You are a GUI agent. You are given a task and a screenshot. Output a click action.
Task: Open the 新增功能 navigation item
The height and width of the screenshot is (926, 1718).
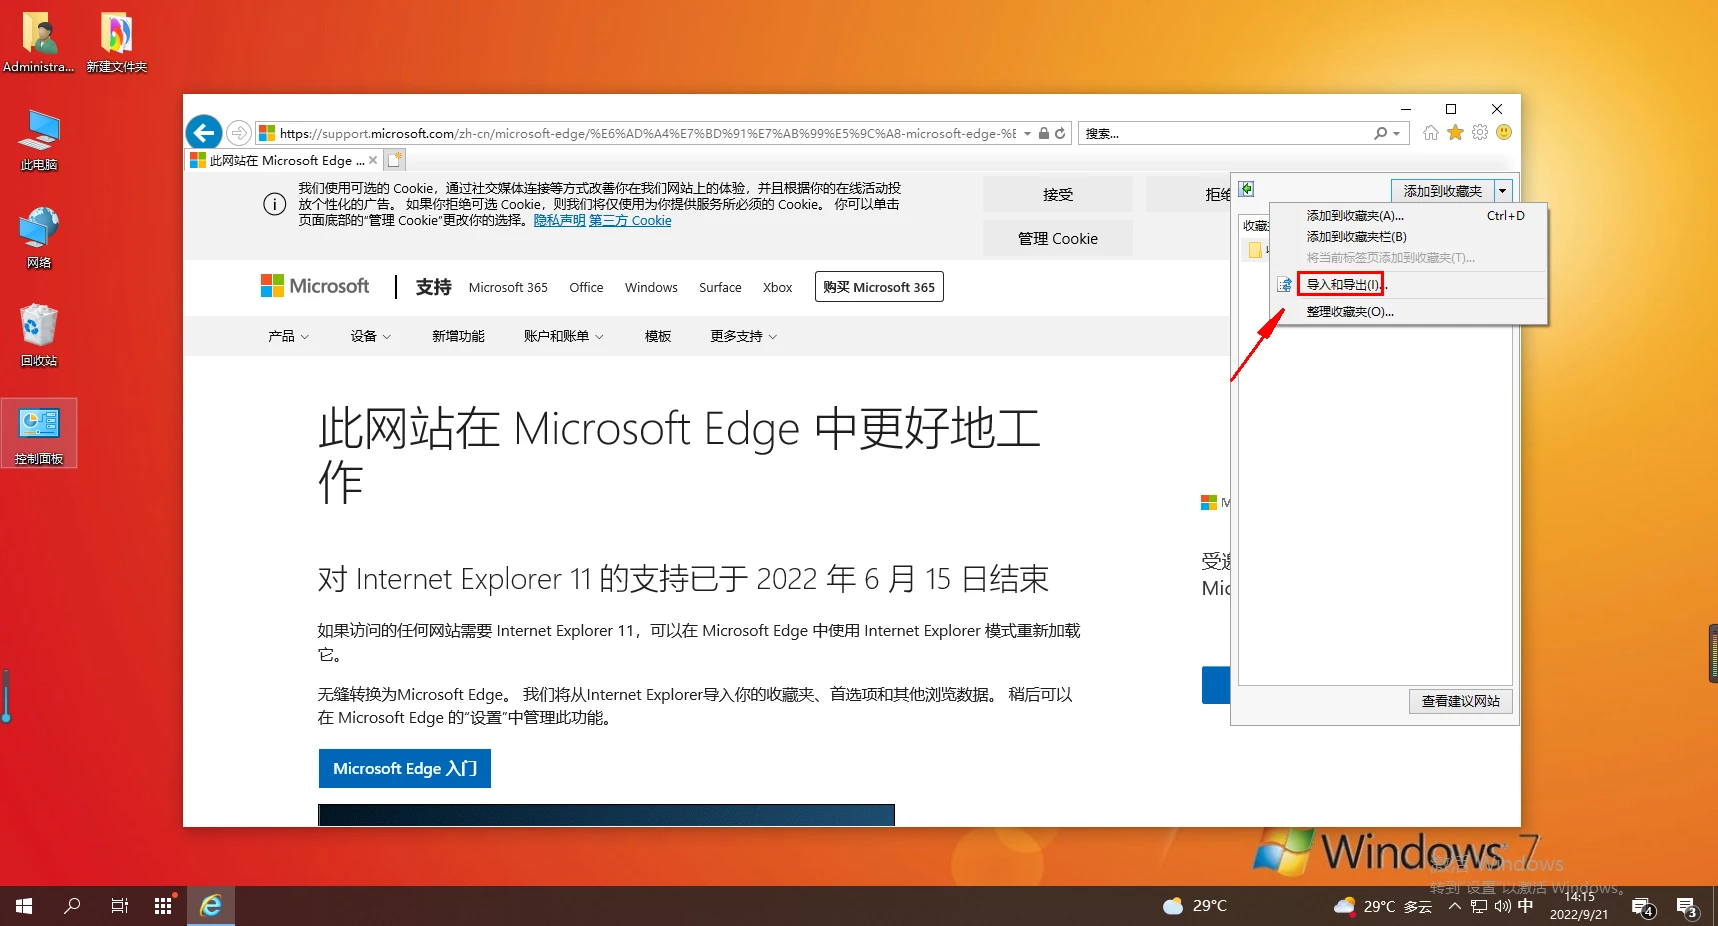[458, 336]
